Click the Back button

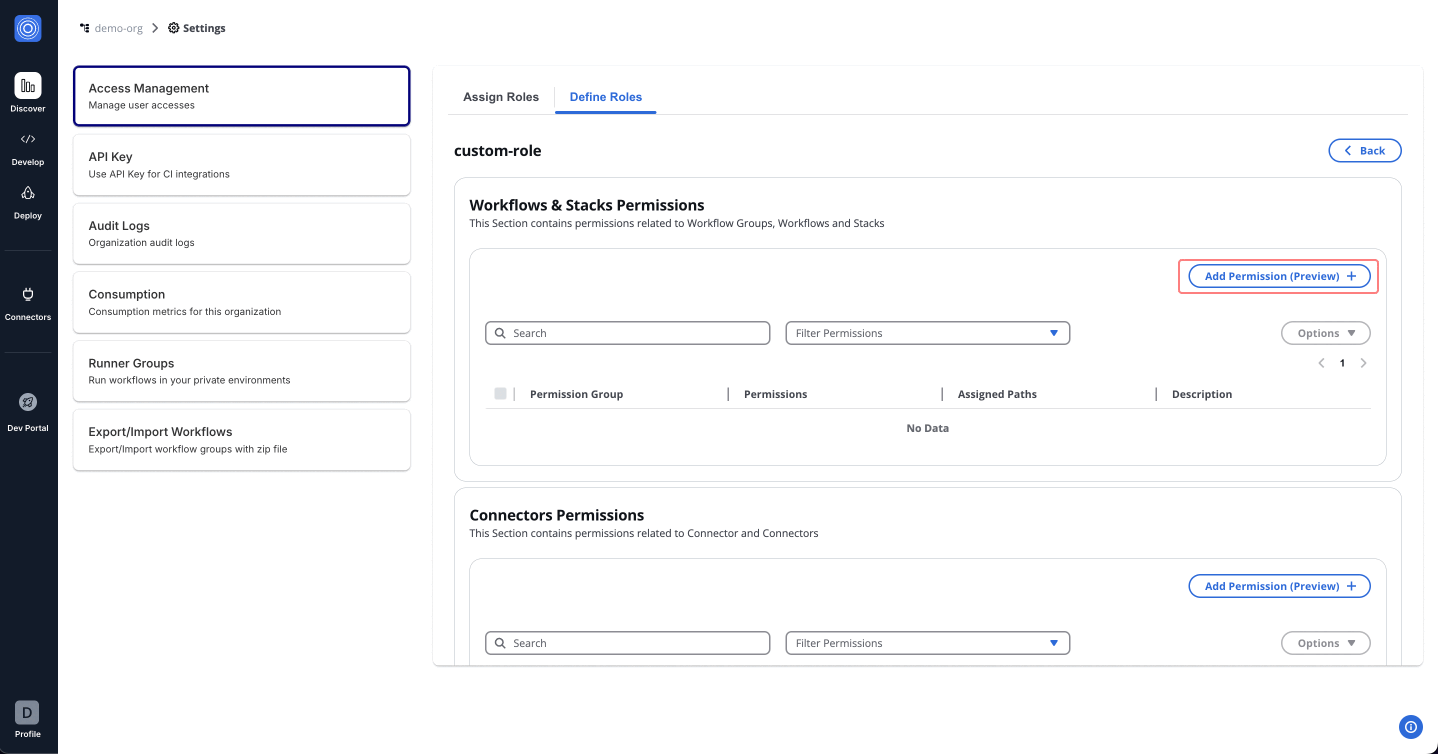click(x=1364, y=150)
